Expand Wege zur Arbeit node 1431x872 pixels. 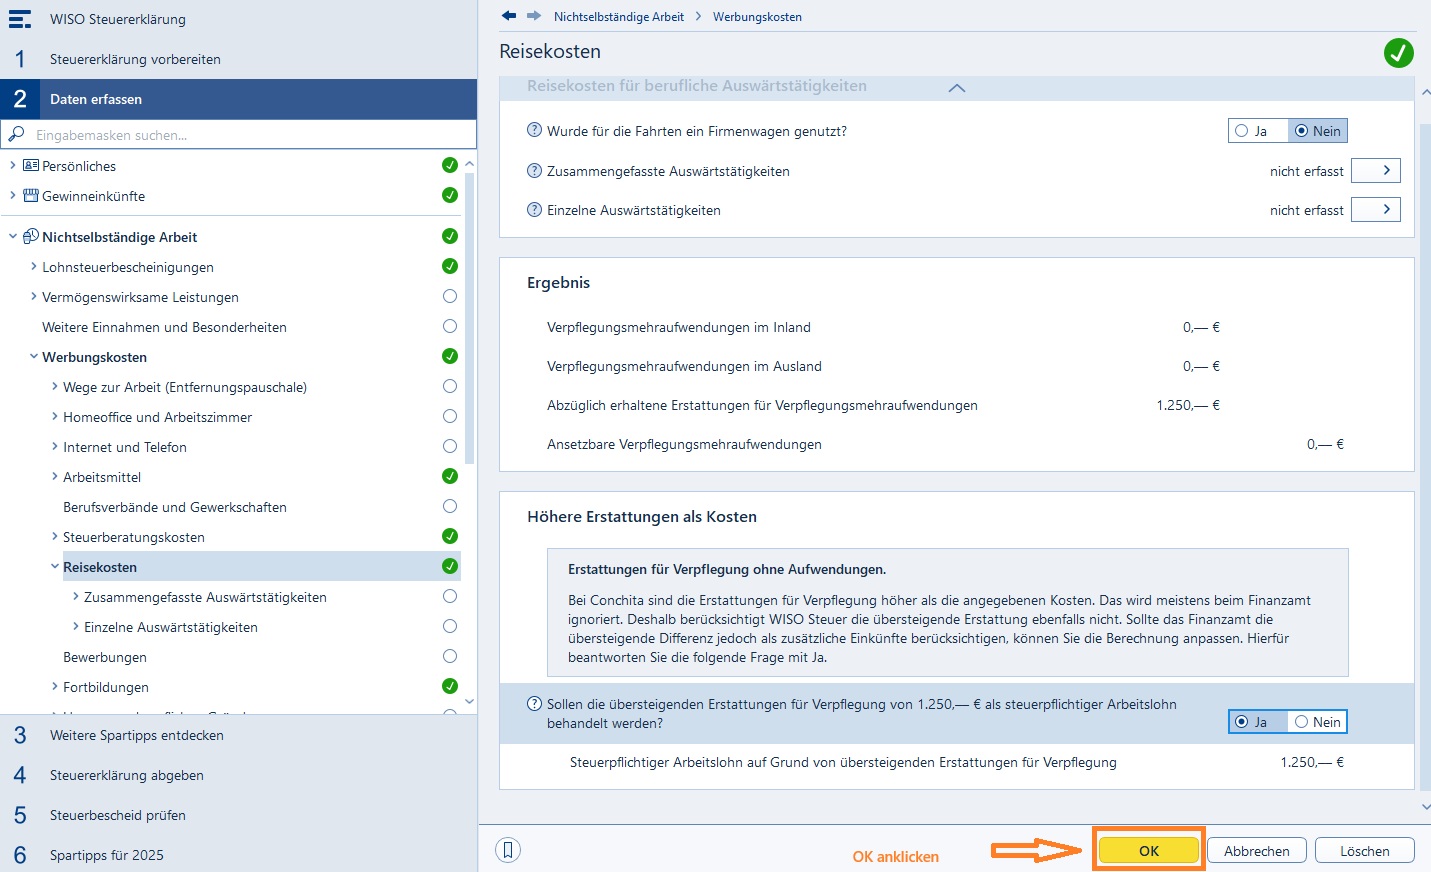(x=55, y=386)
